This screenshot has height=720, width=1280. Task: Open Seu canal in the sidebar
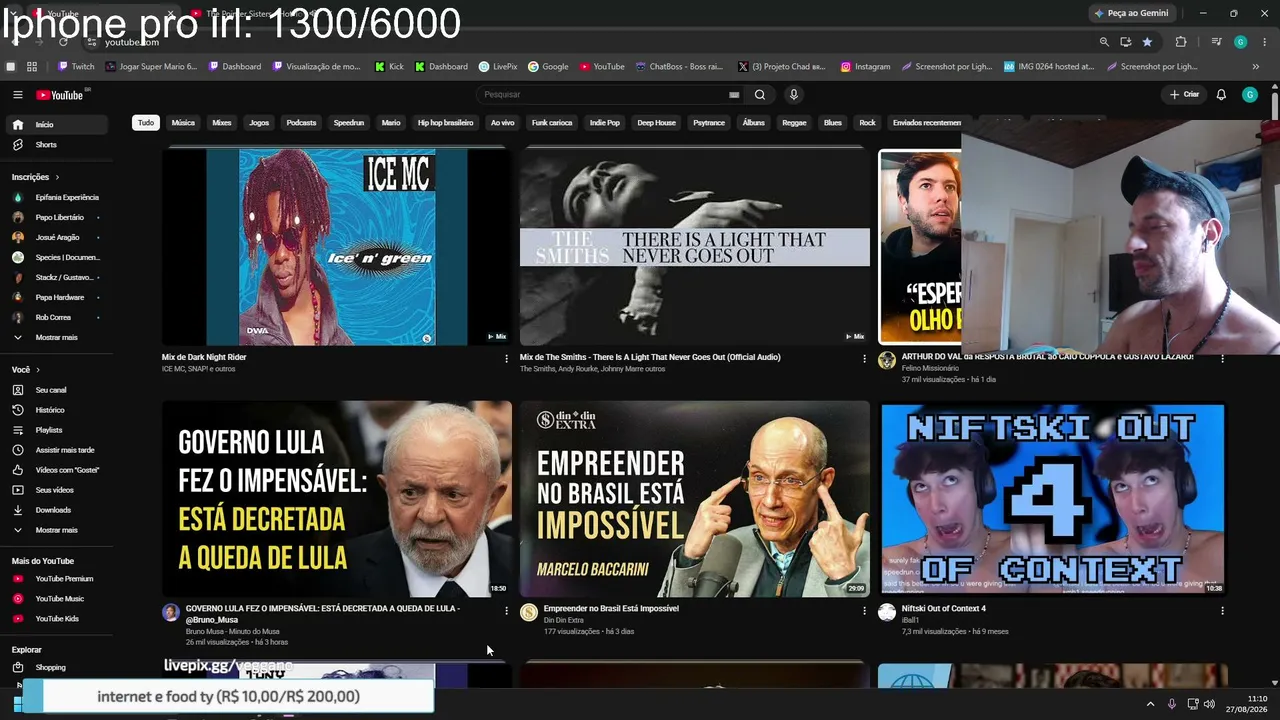tap(56, 390)
